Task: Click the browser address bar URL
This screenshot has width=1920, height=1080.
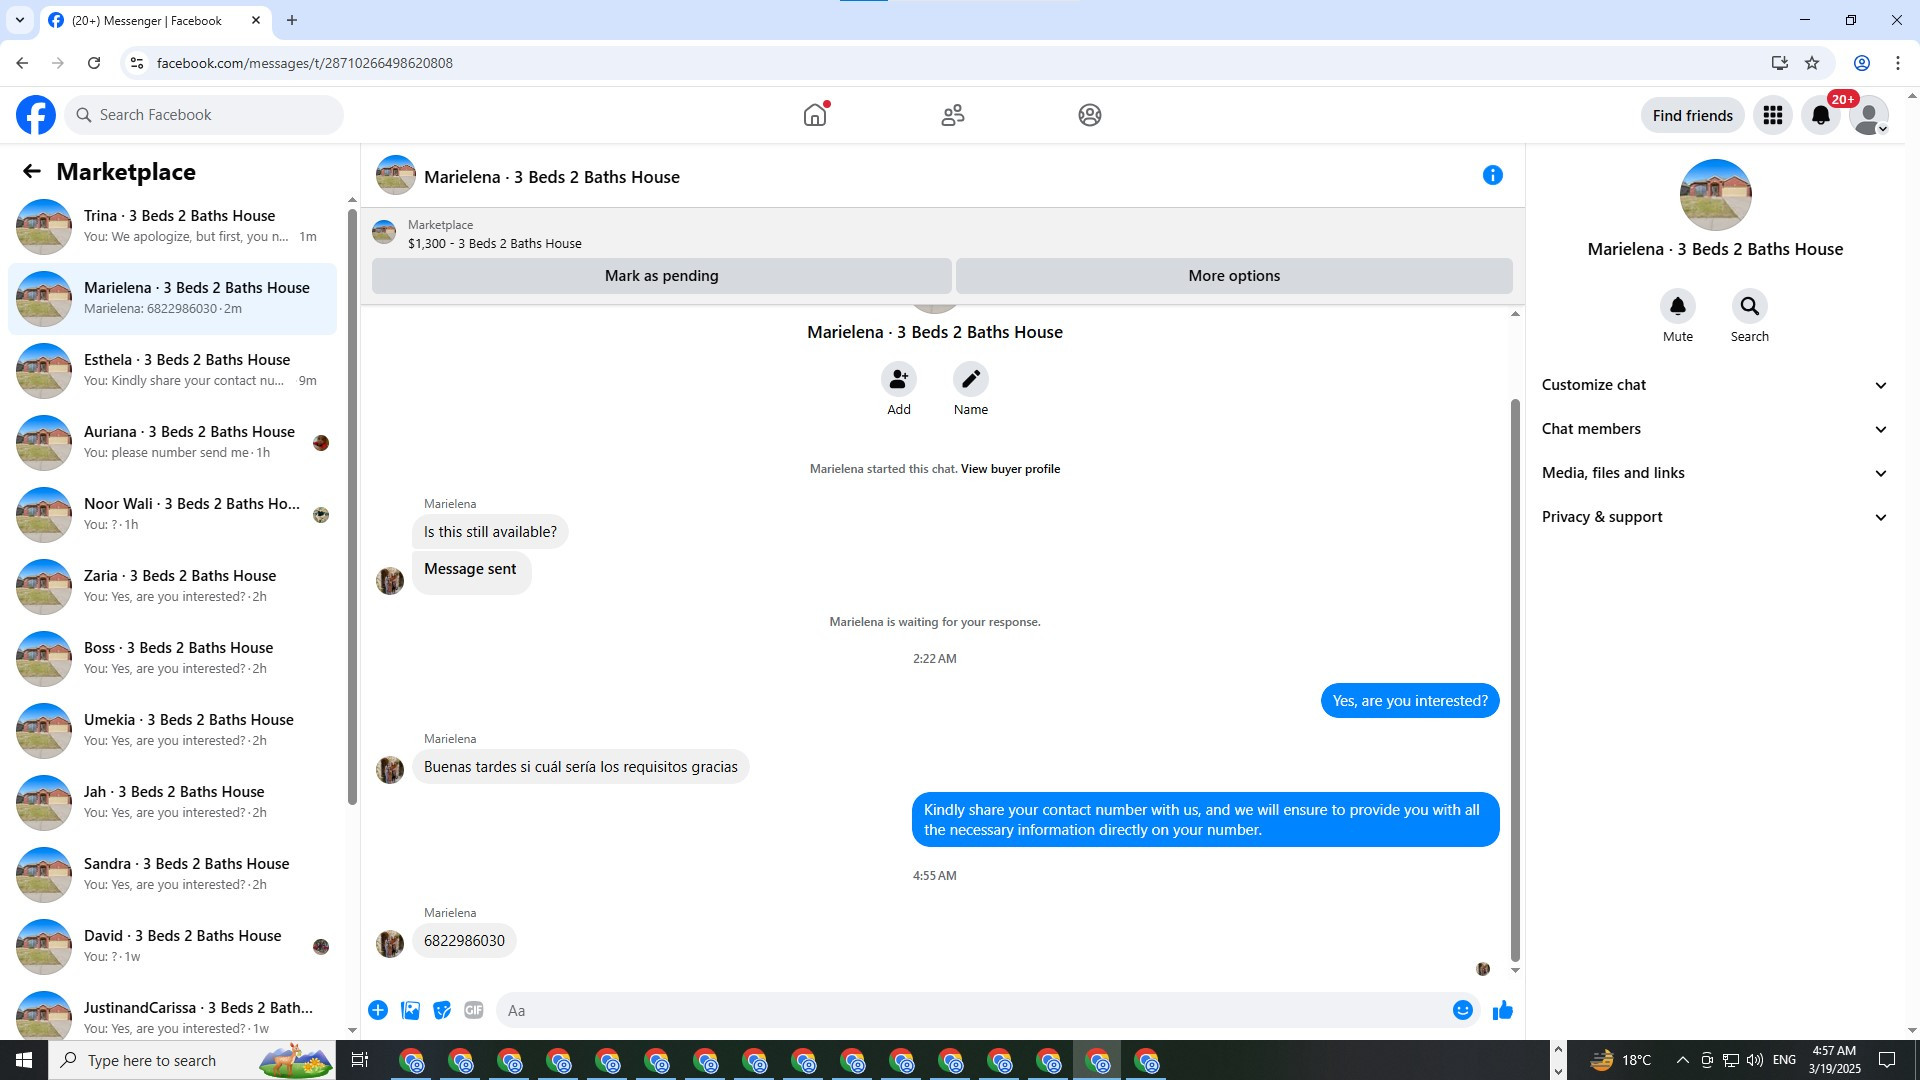Action: 305,63
